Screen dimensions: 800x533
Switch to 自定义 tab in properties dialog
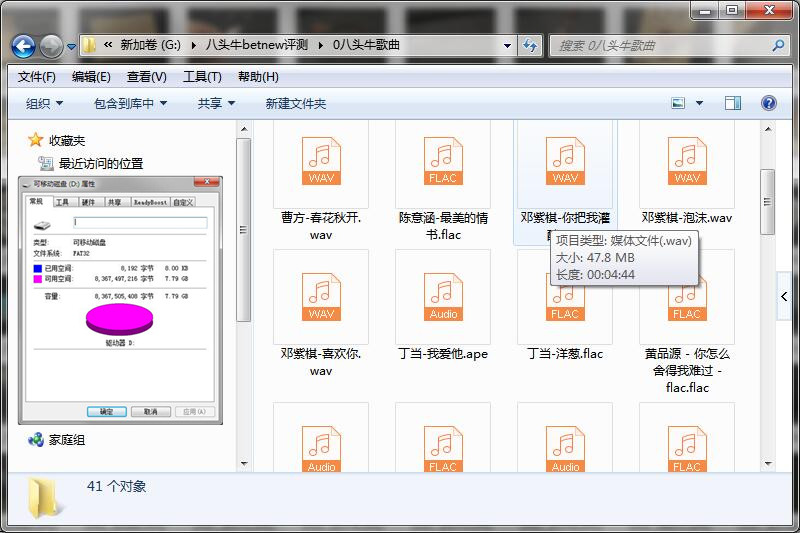pos(183,202)
